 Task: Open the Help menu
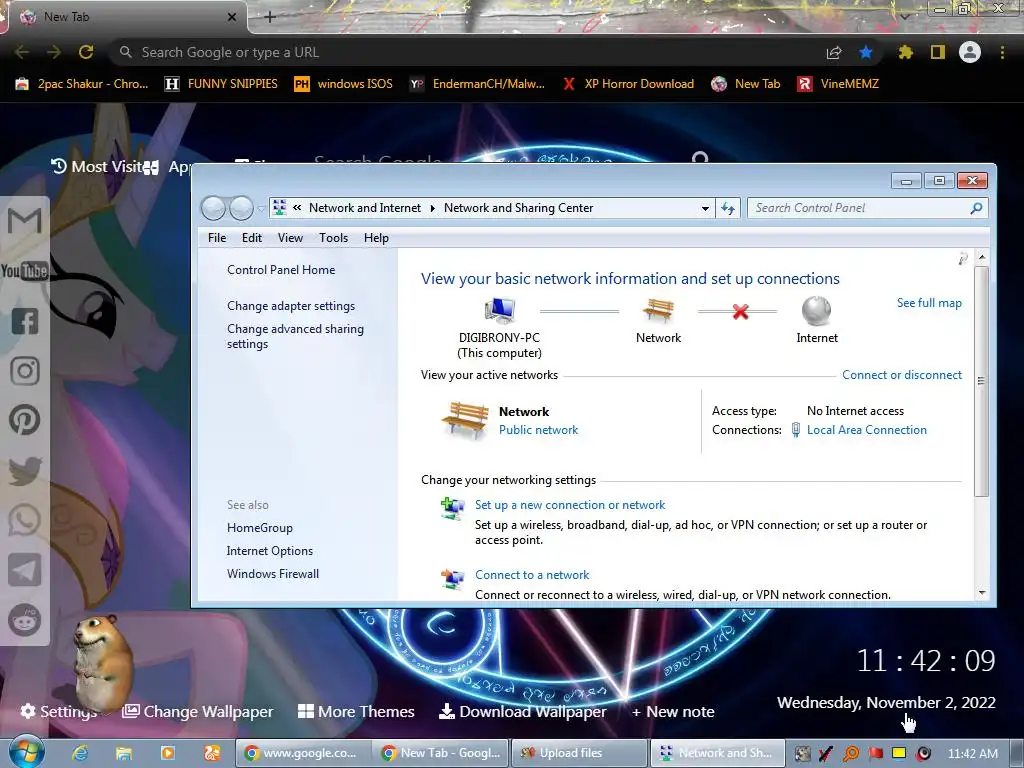point(376,238)
